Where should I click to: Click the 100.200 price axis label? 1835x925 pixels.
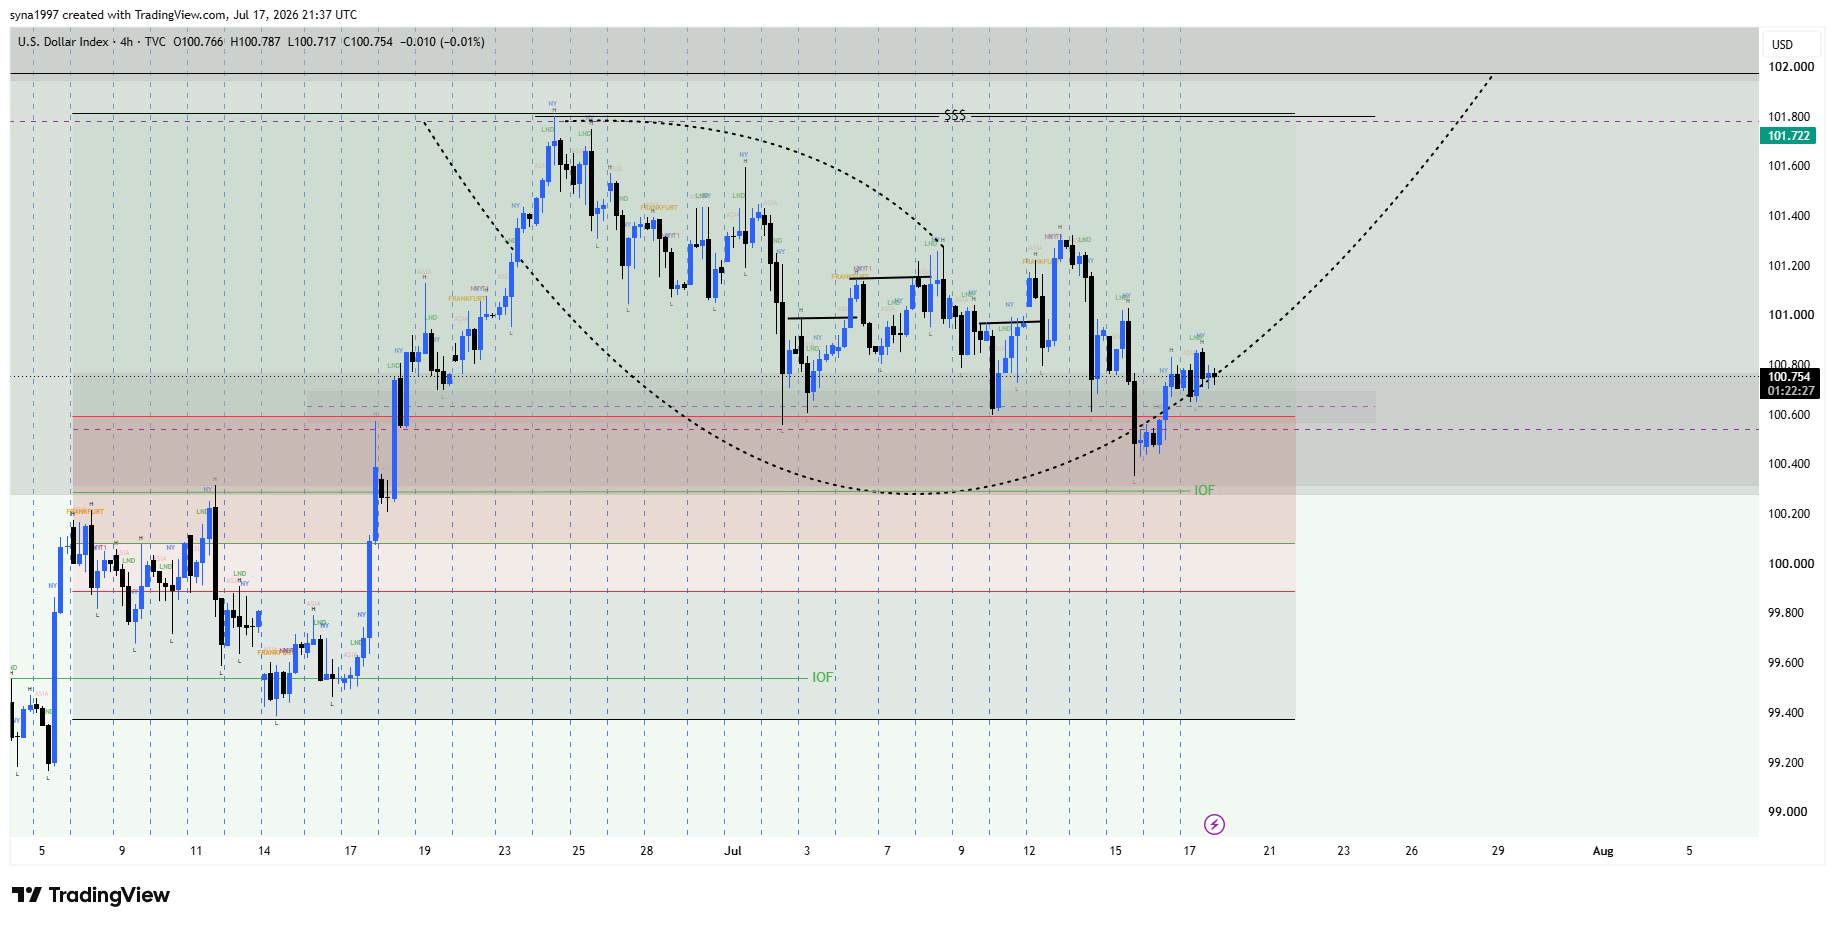(1789, 514)
